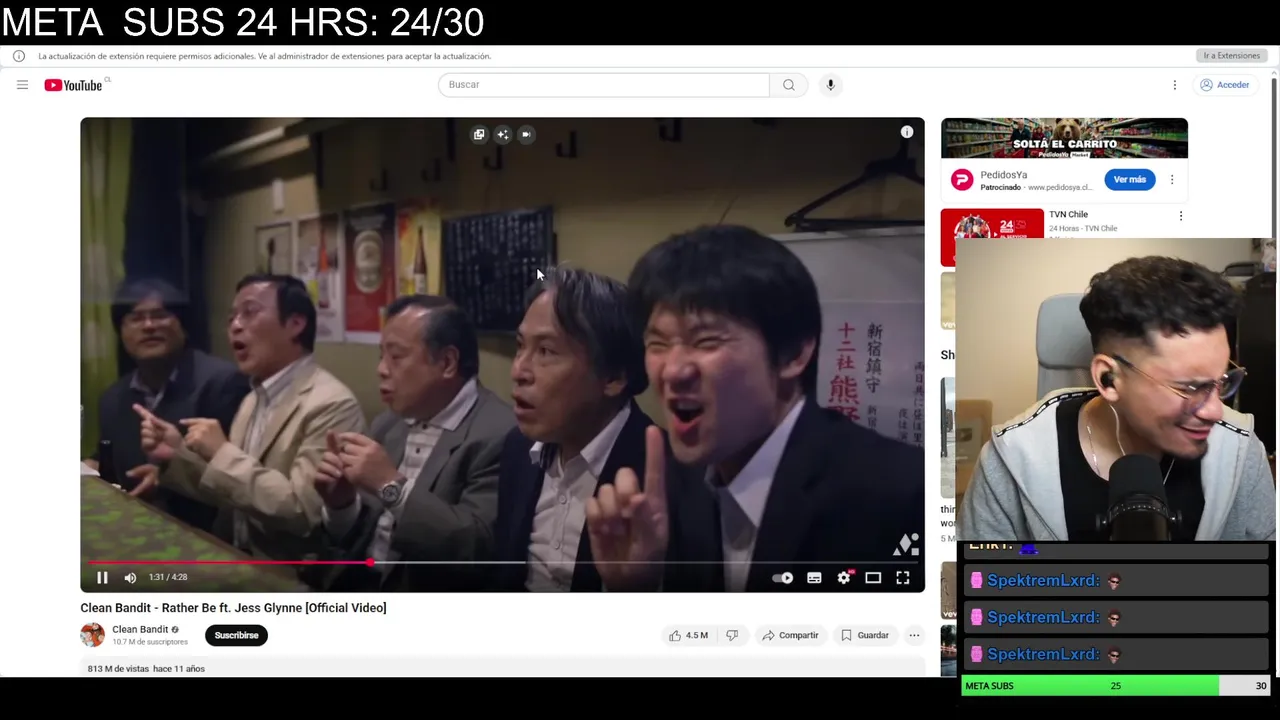Dislike the video with thumbs-down
Viewport: 1280px width, 720px height.
click(732, 635)
